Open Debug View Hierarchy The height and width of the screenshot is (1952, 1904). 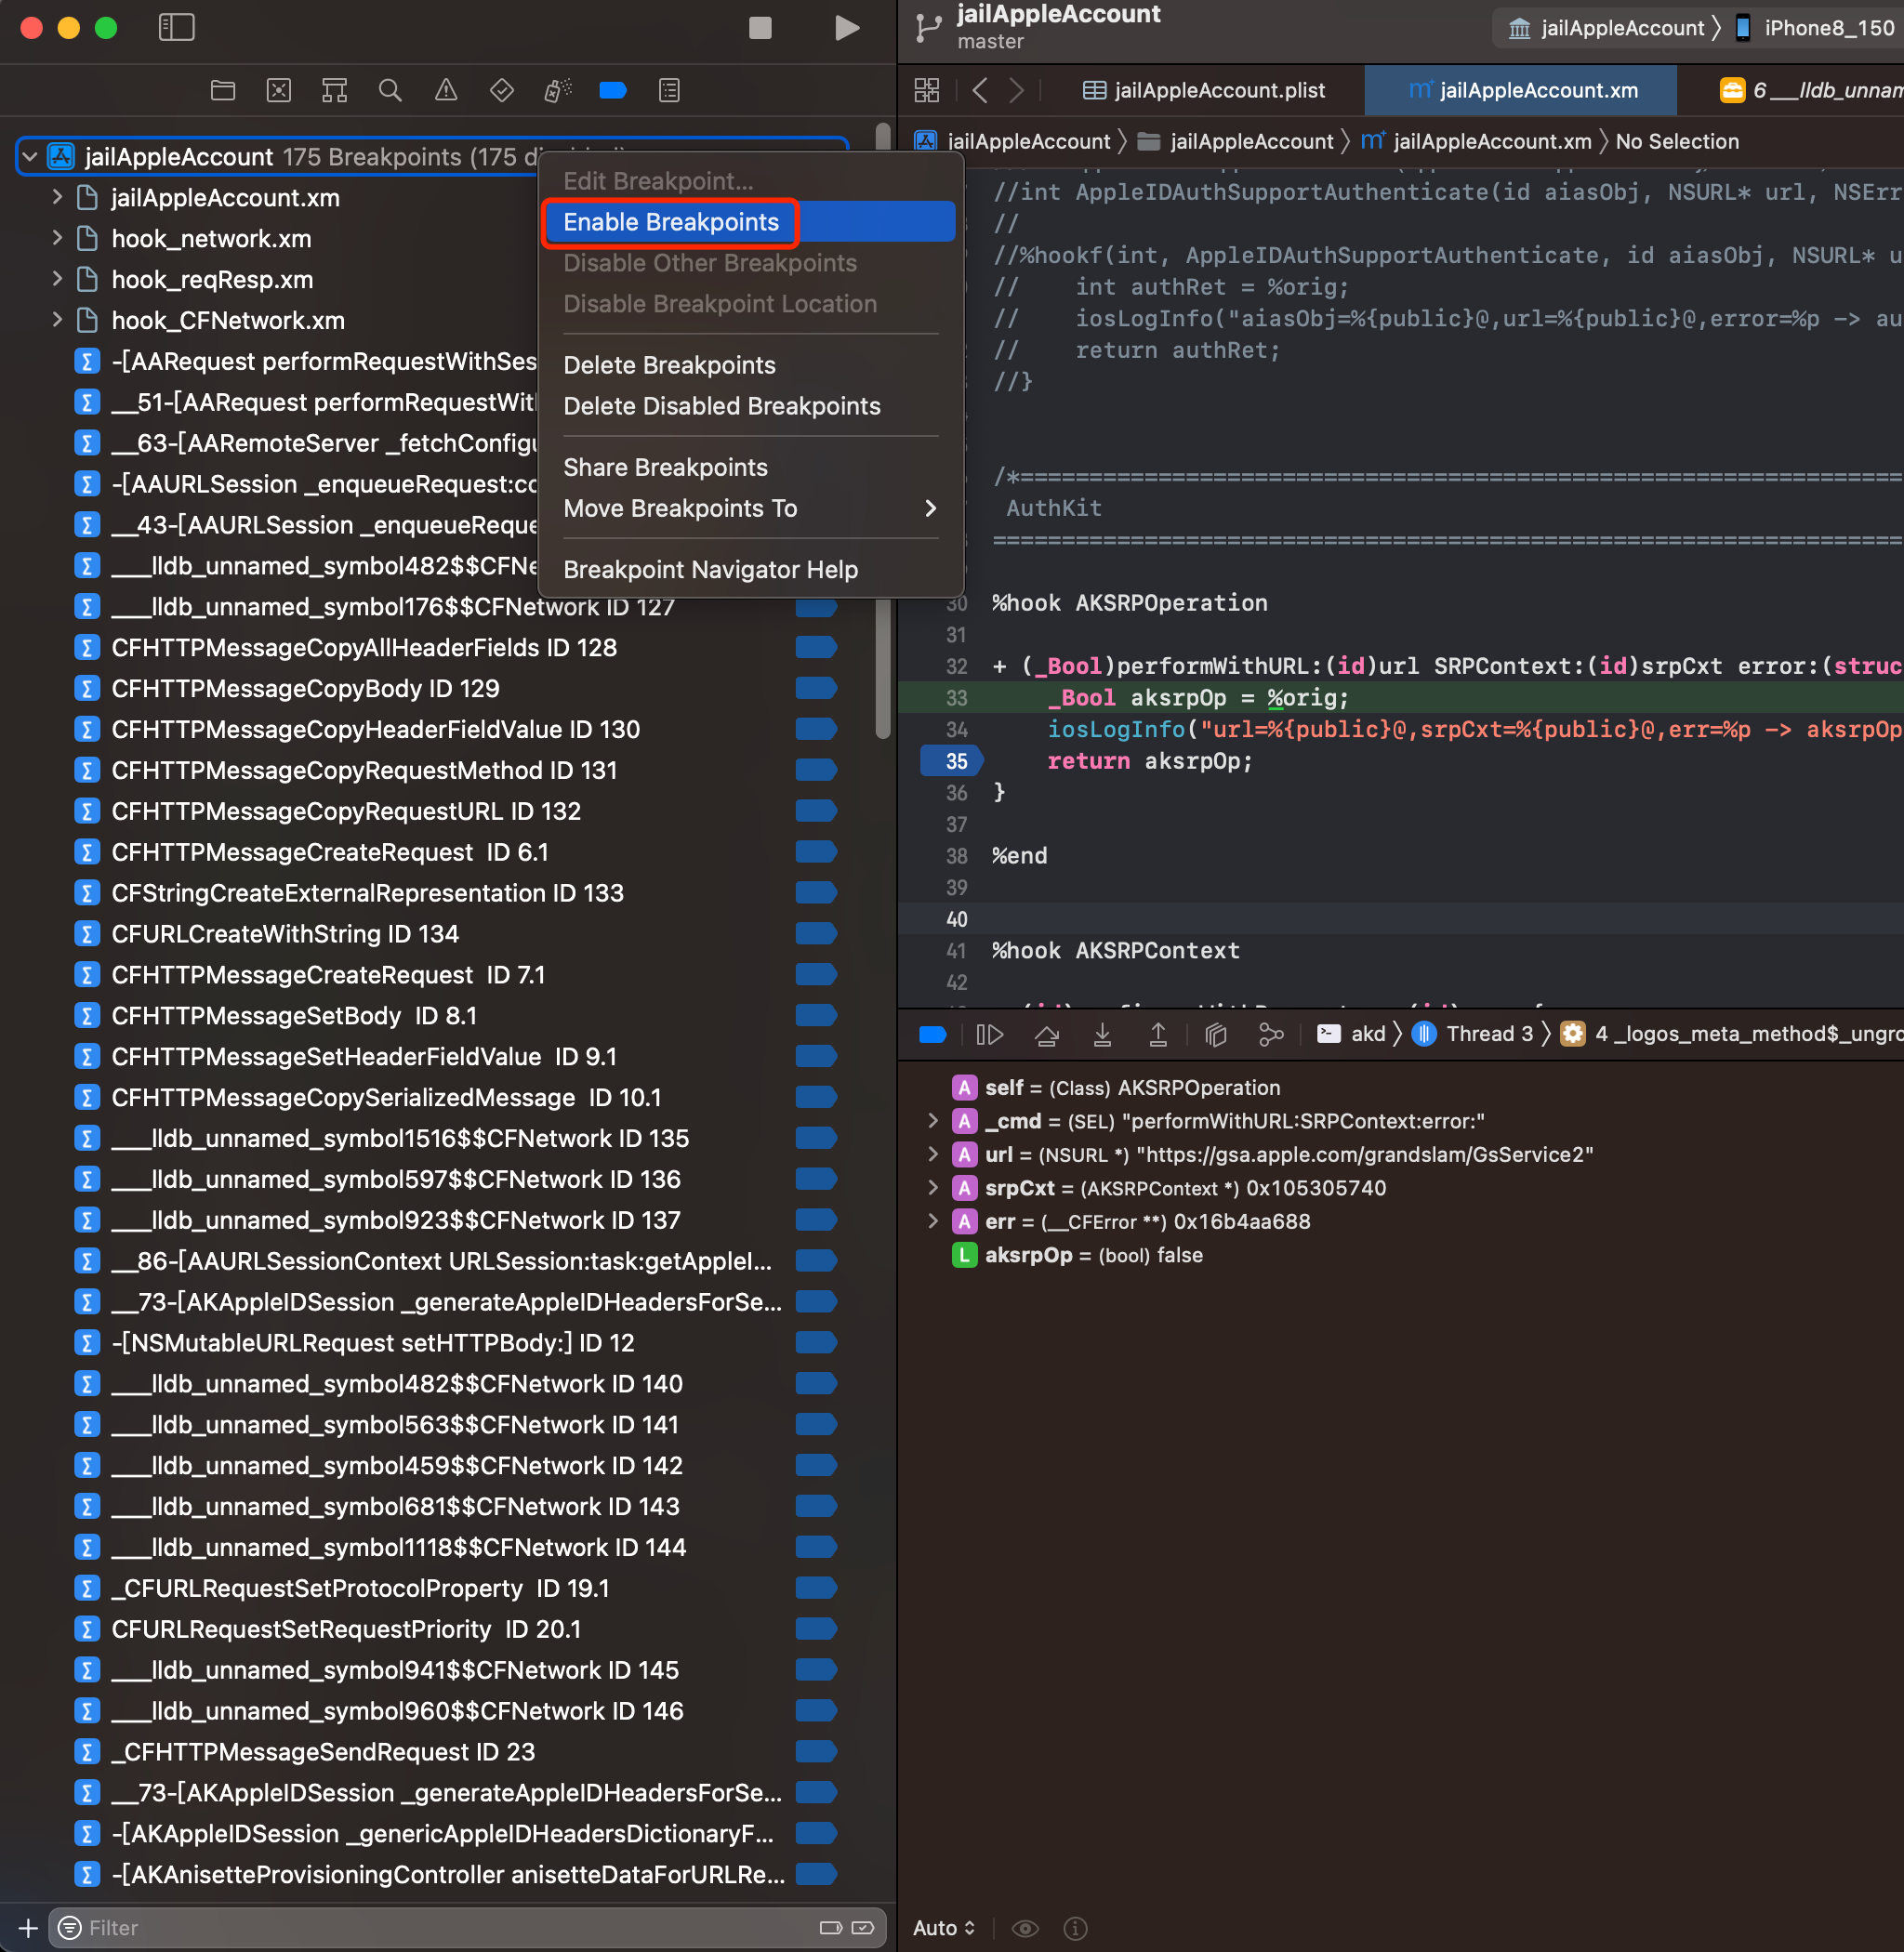click(x=1216, y=1034)
